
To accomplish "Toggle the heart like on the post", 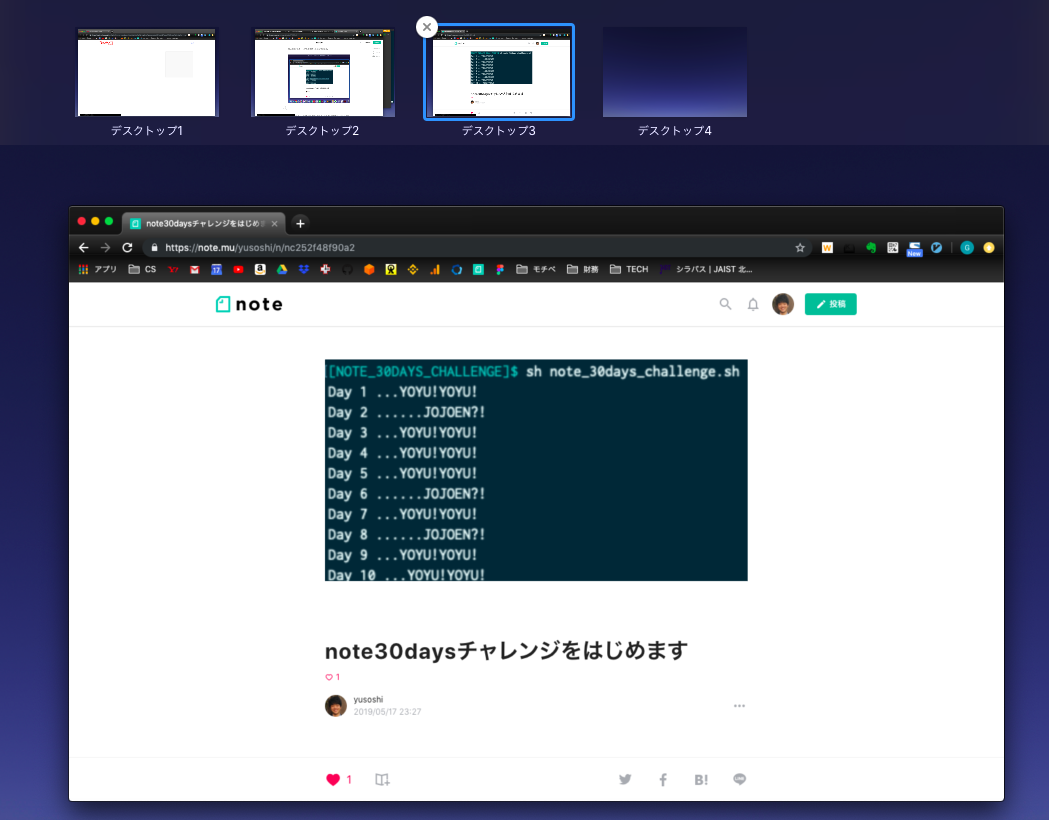I will pos(331,676).
